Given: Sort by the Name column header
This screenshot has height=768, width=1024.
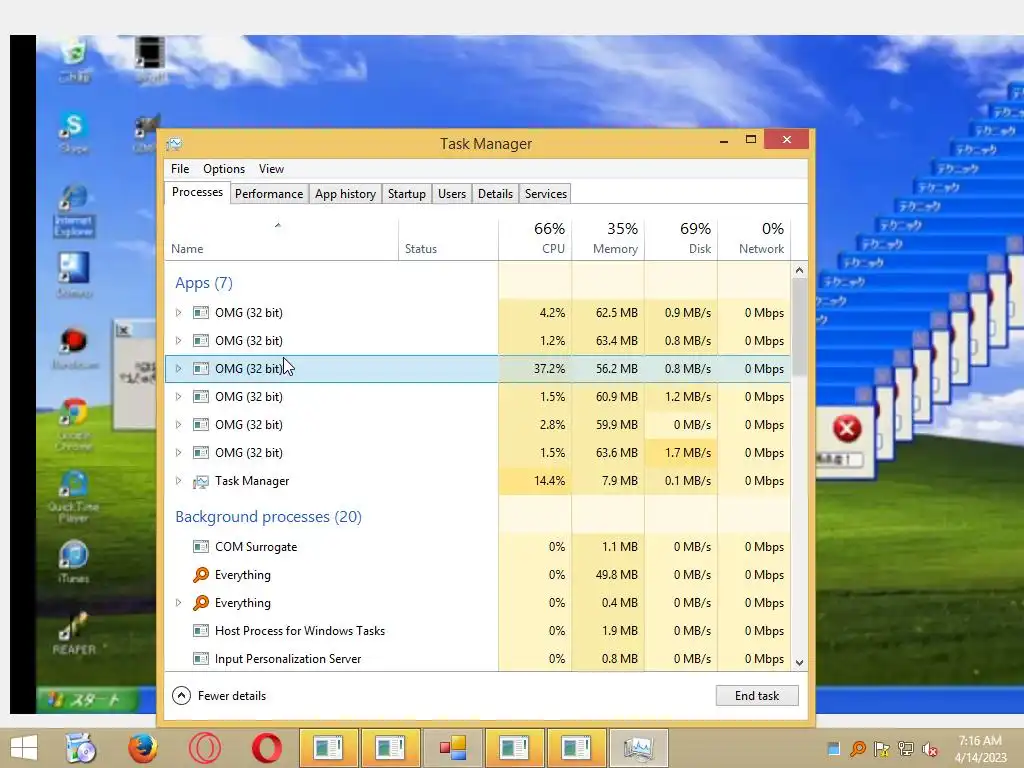Looking at the screenshot, I should click(281, 239).
